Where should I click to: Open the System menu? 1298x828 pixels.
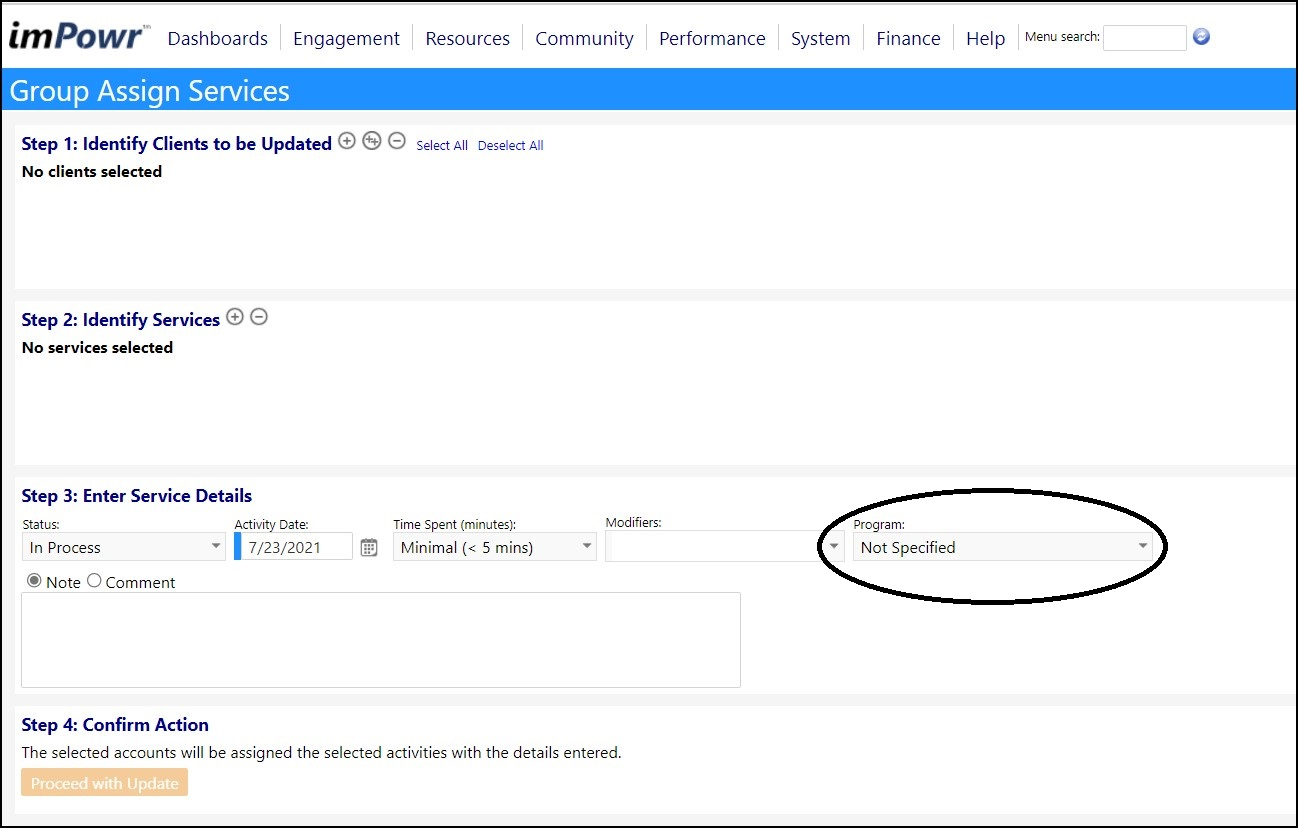click(x=820, y=38)
